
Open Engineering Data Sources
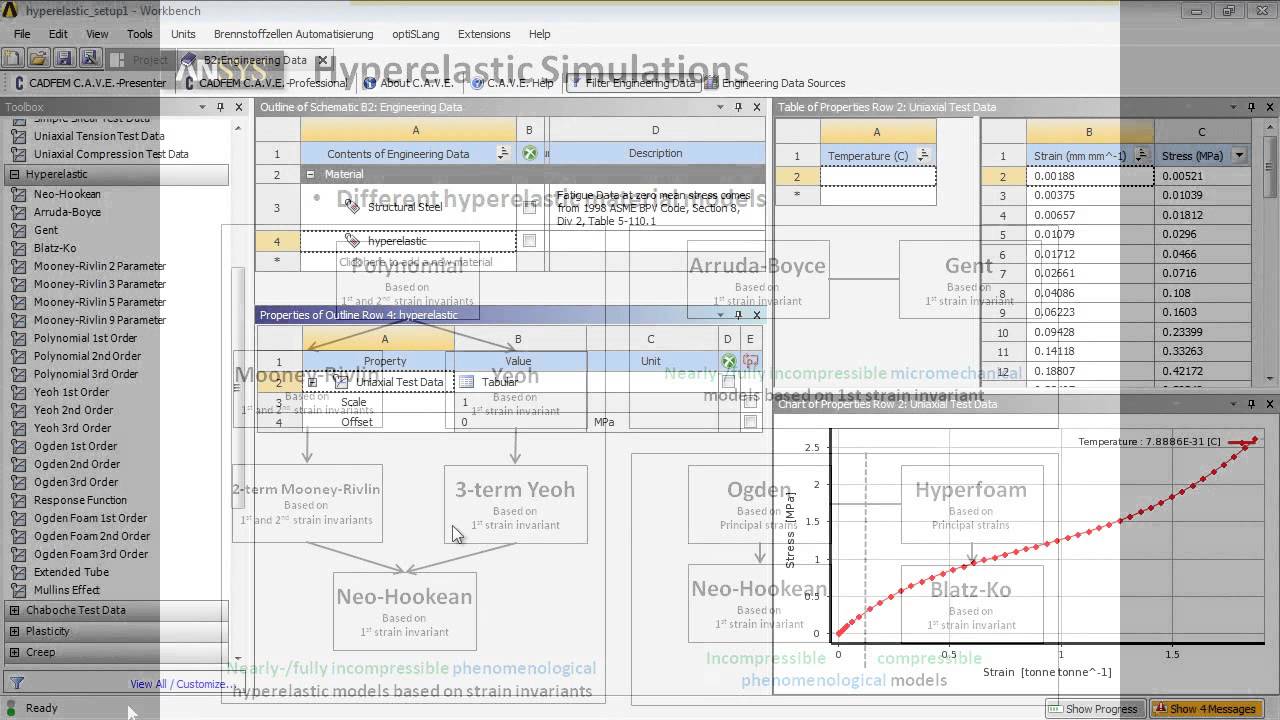(x=775, y=83)
